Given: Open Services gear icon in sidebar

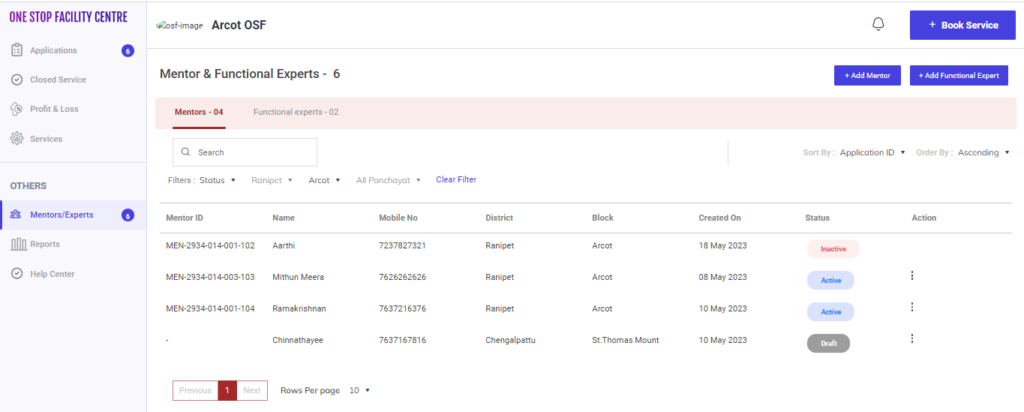Looking at the screenshot, I should point(17,139).
